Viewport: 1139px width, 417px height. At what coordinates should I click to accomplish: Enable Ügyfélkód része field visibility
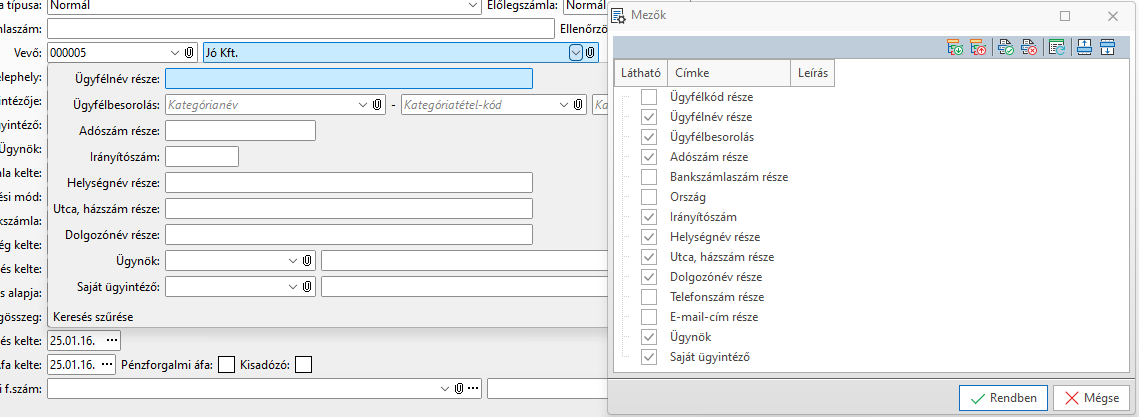pyautogui.click(x=649, y=97)
